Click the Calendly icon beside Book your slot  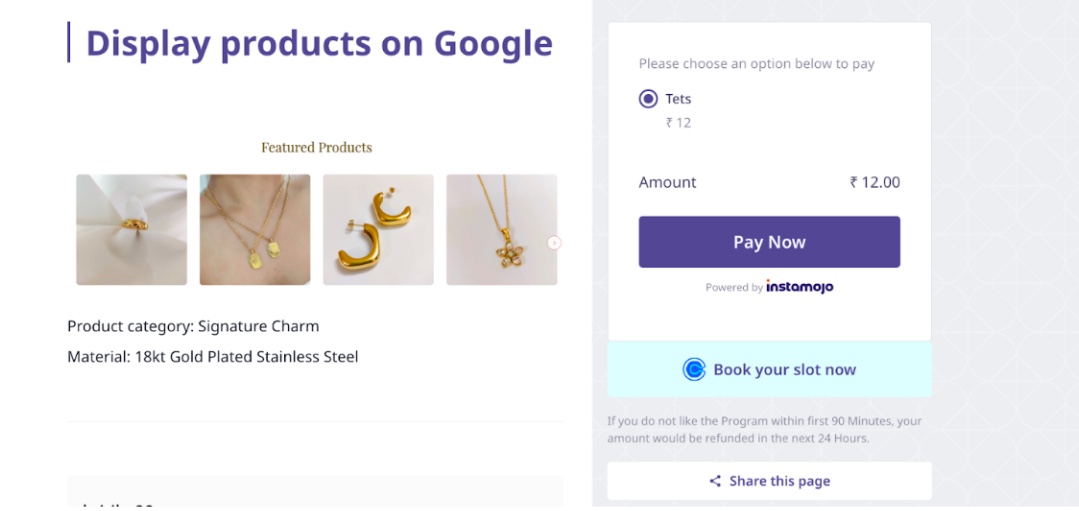pyautogui.click(x=694, y=370)
